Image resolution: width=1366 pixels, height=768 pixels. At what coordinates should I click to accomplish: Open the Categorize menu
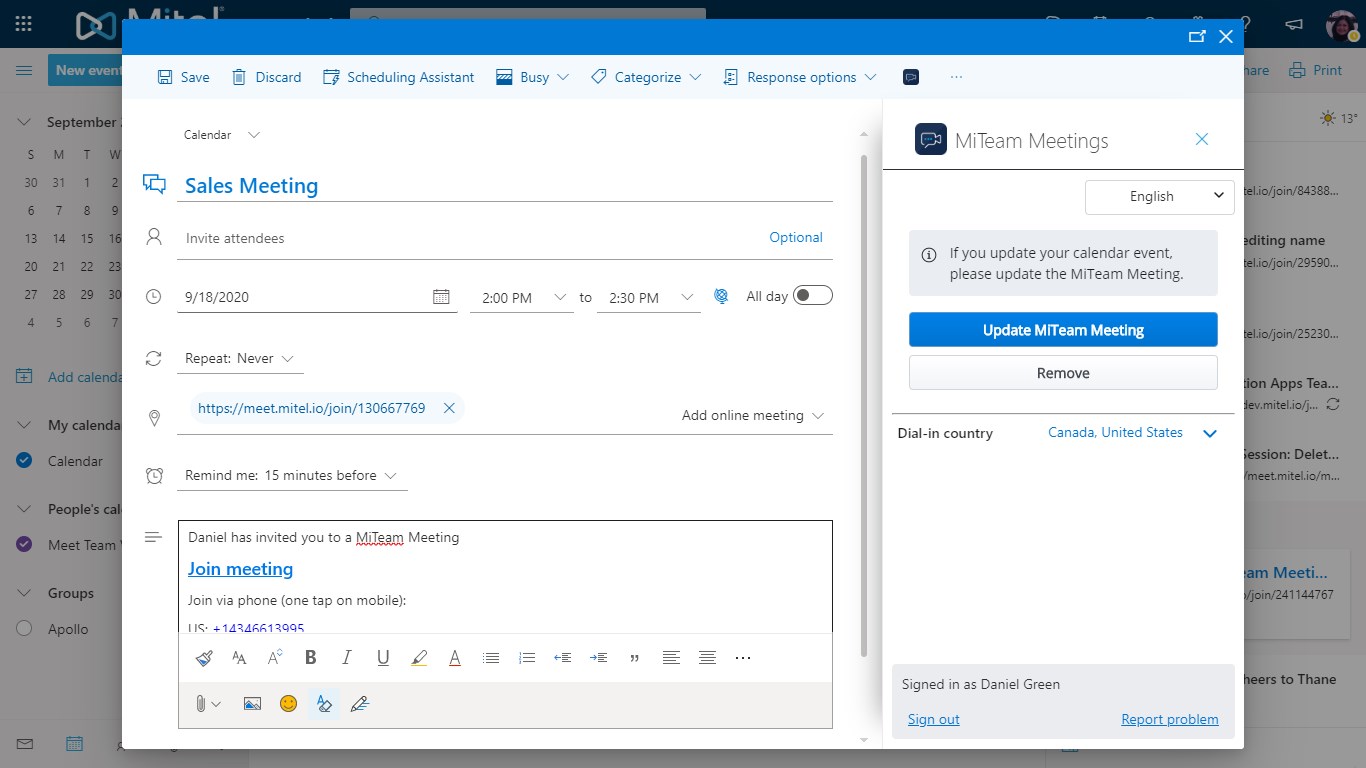click(x=646, y=77)
